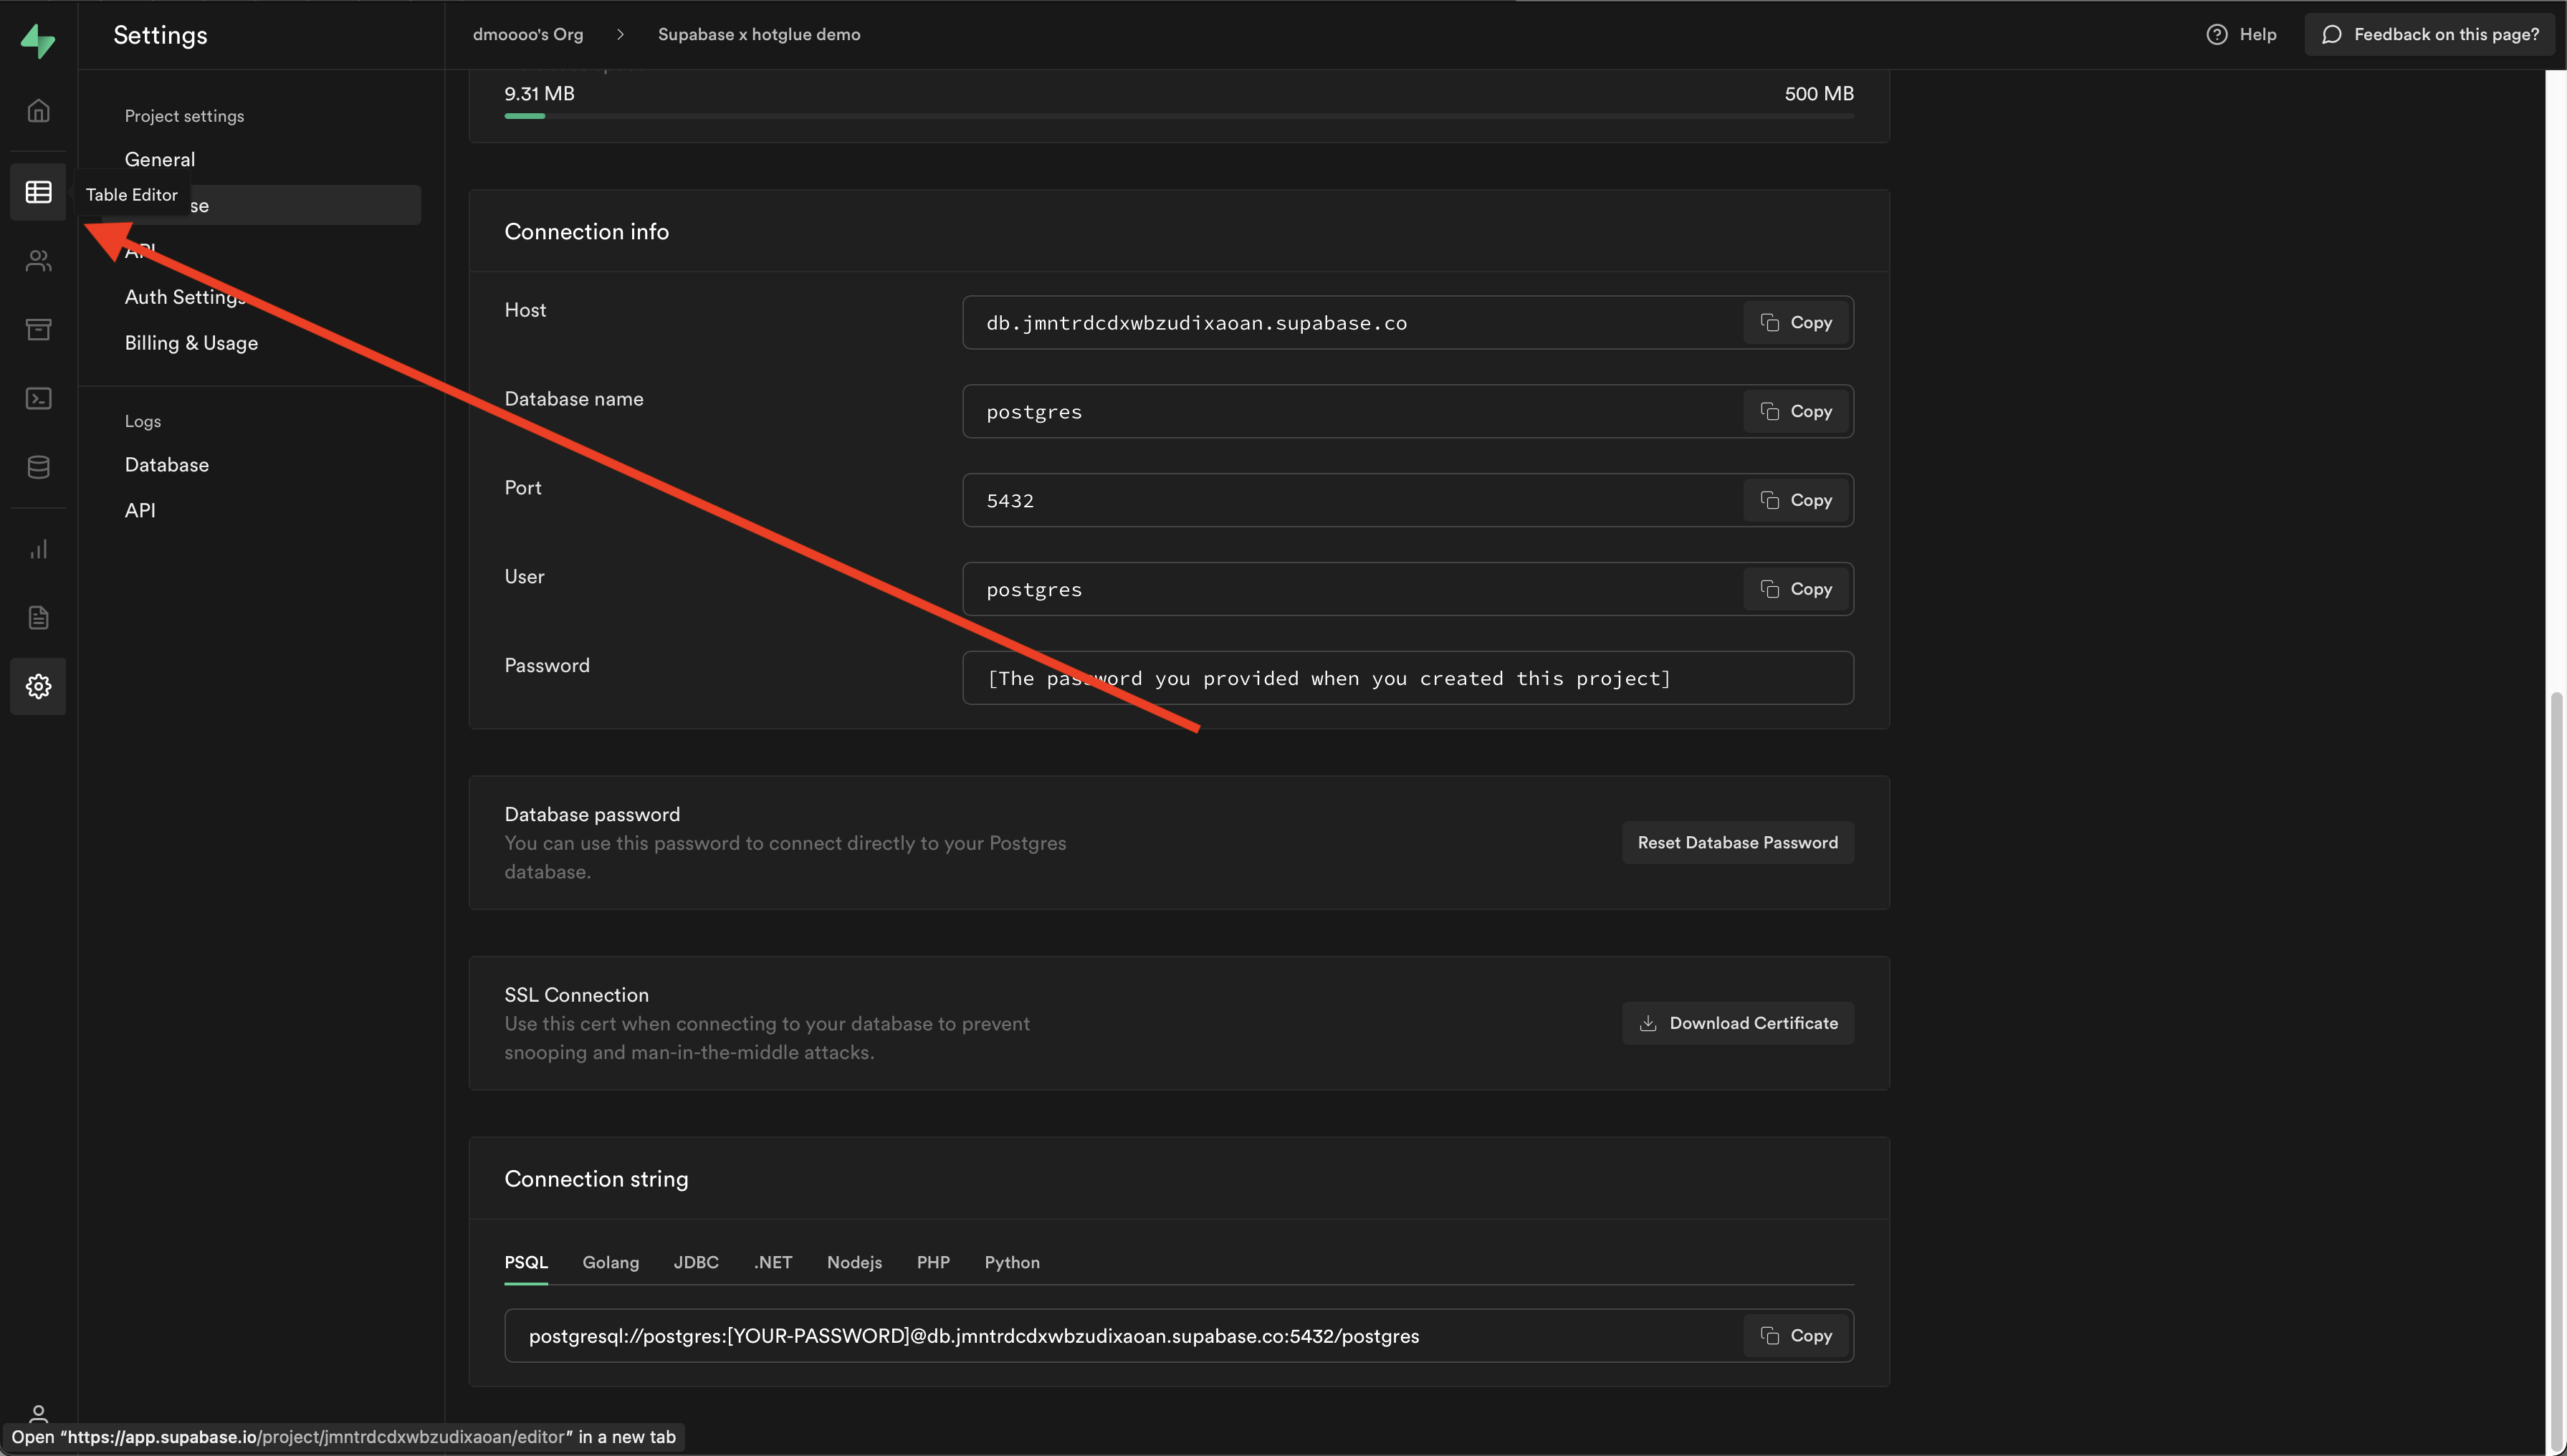Switch to the JDBC tab

pyautogui.click(x=696, y=1262)
